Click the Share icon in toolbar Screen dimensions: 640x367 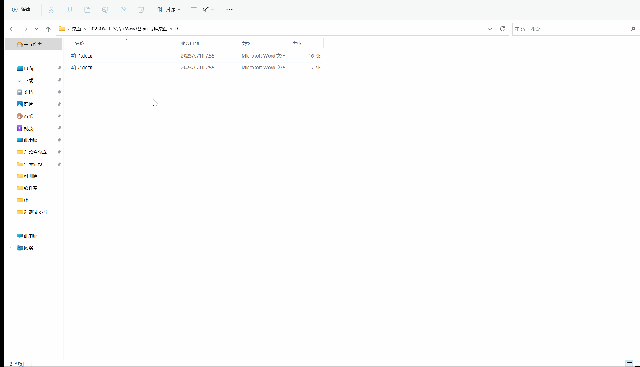(x=123, y=9)
